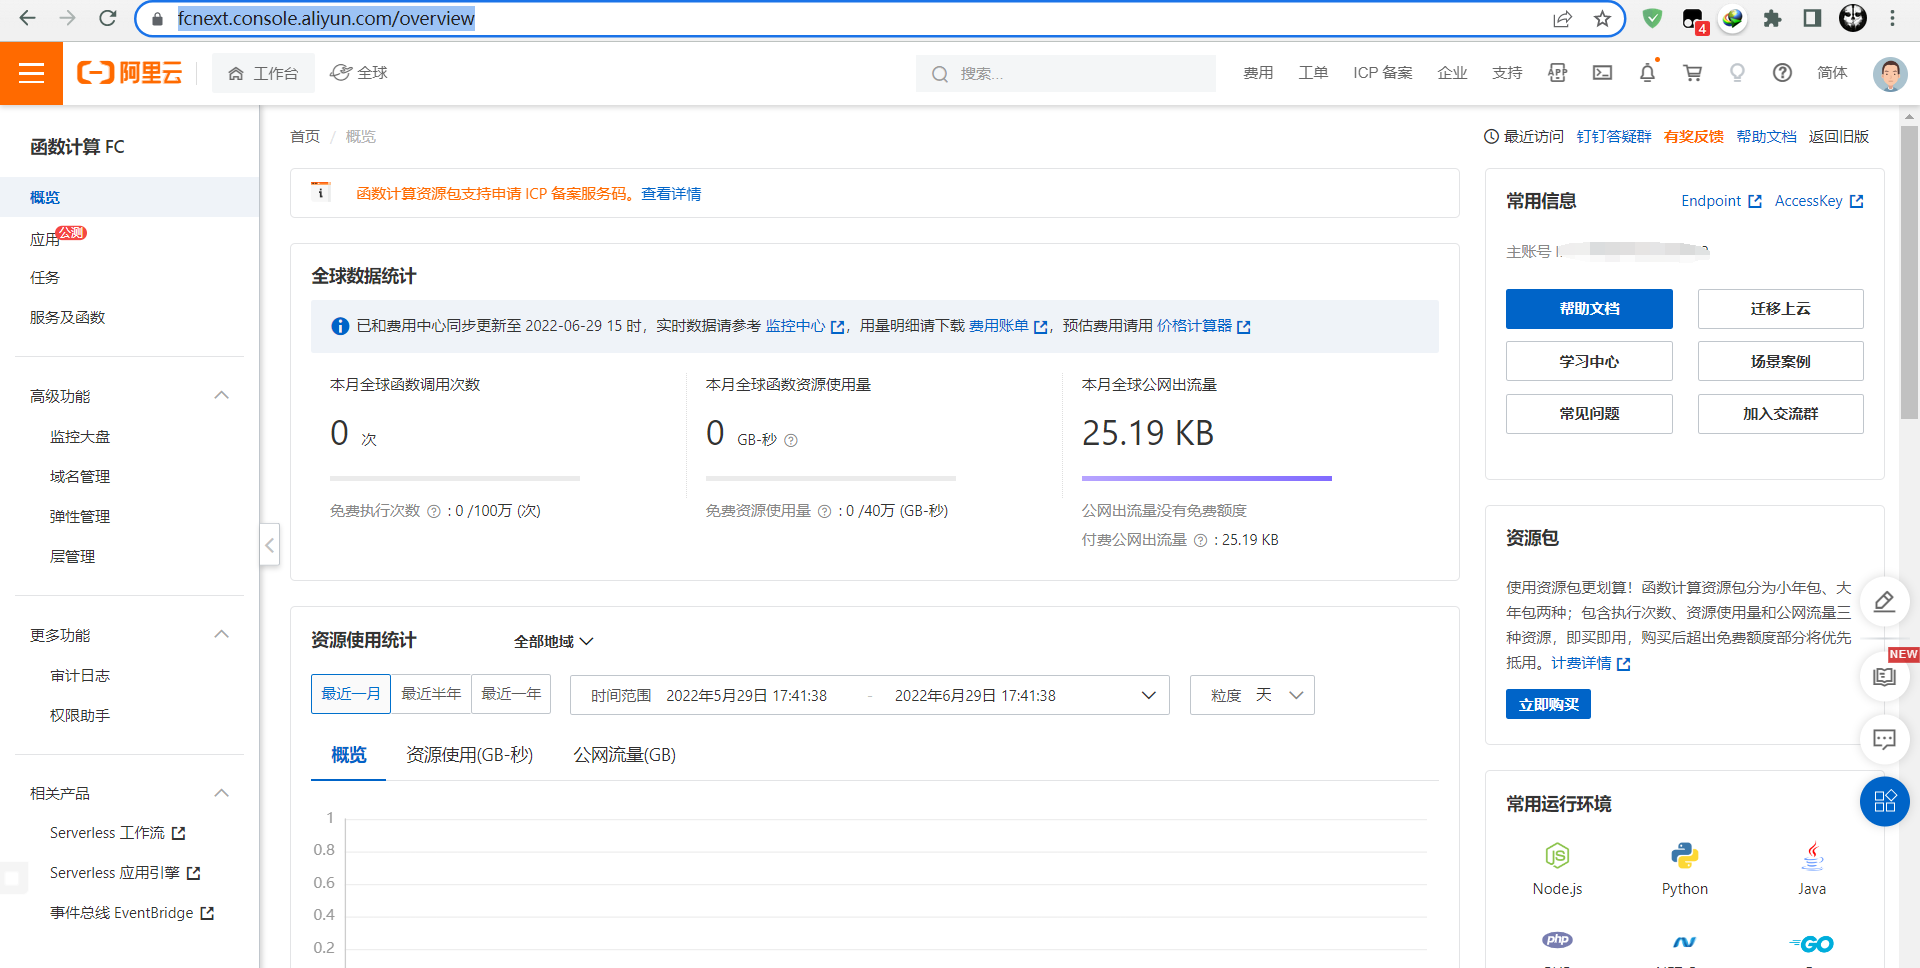Focus the top search box
This screenshot has width=1920, height=968.
point(1065,73)
